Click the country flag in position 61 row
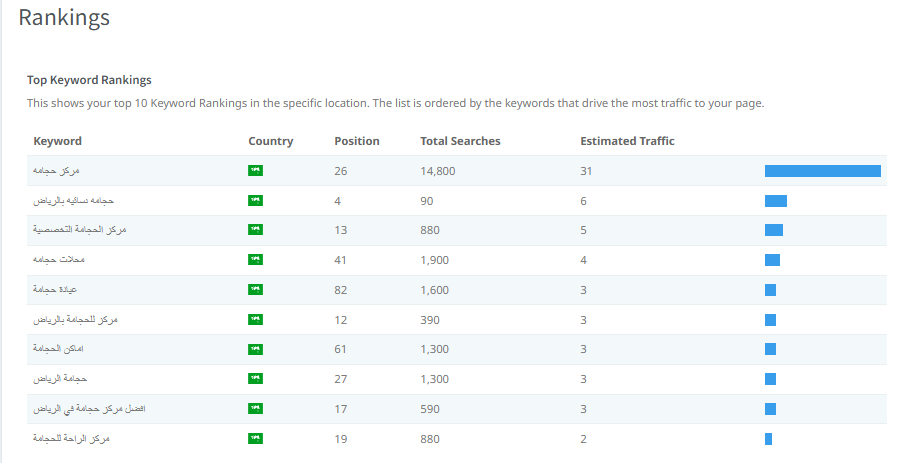 [x=255, y=349]
